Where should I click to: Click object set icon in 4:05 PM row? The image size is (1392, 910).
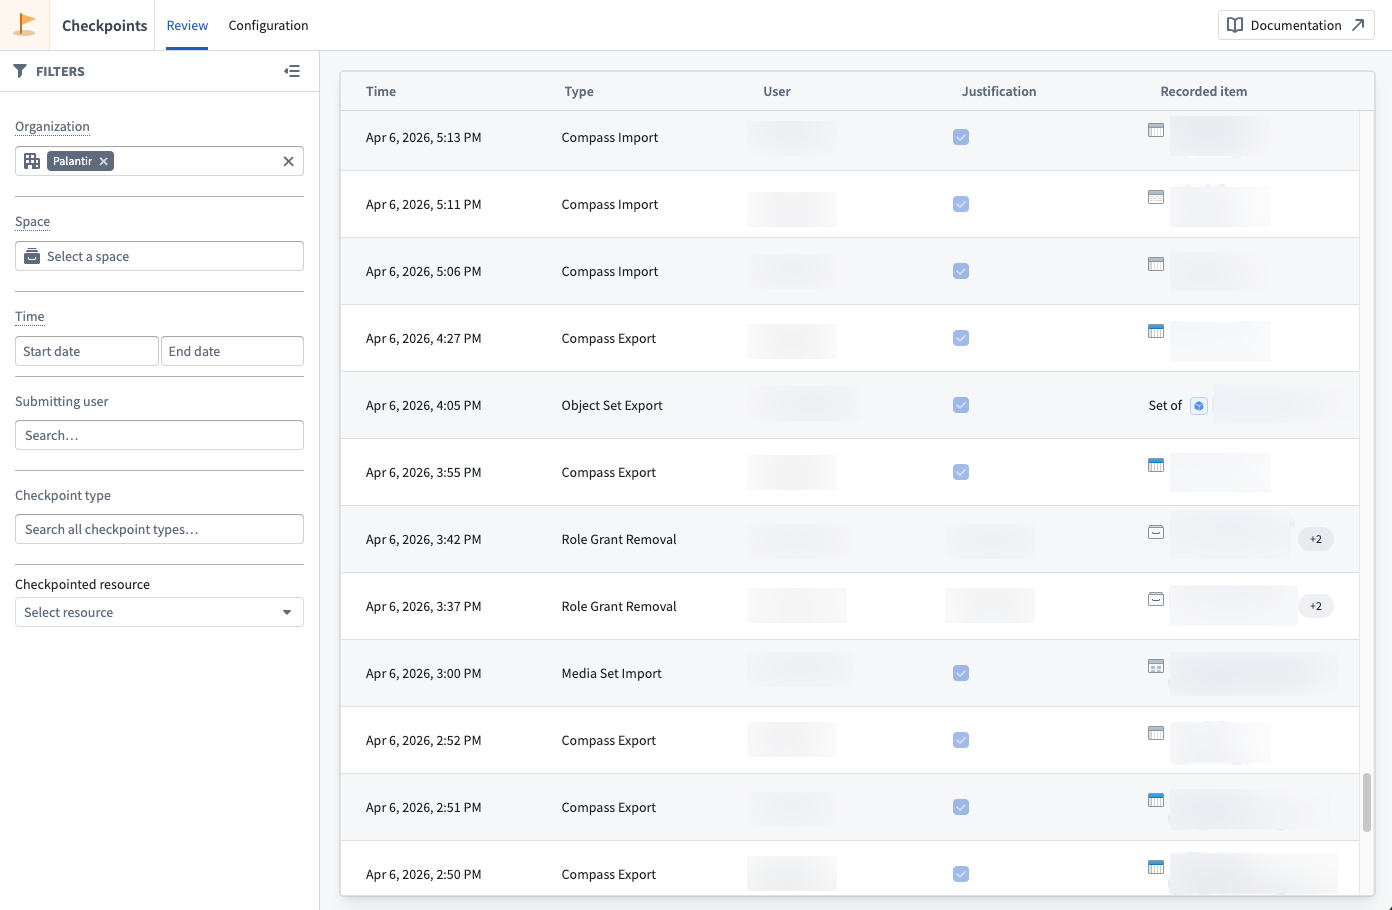click(x=1199, y=406)
